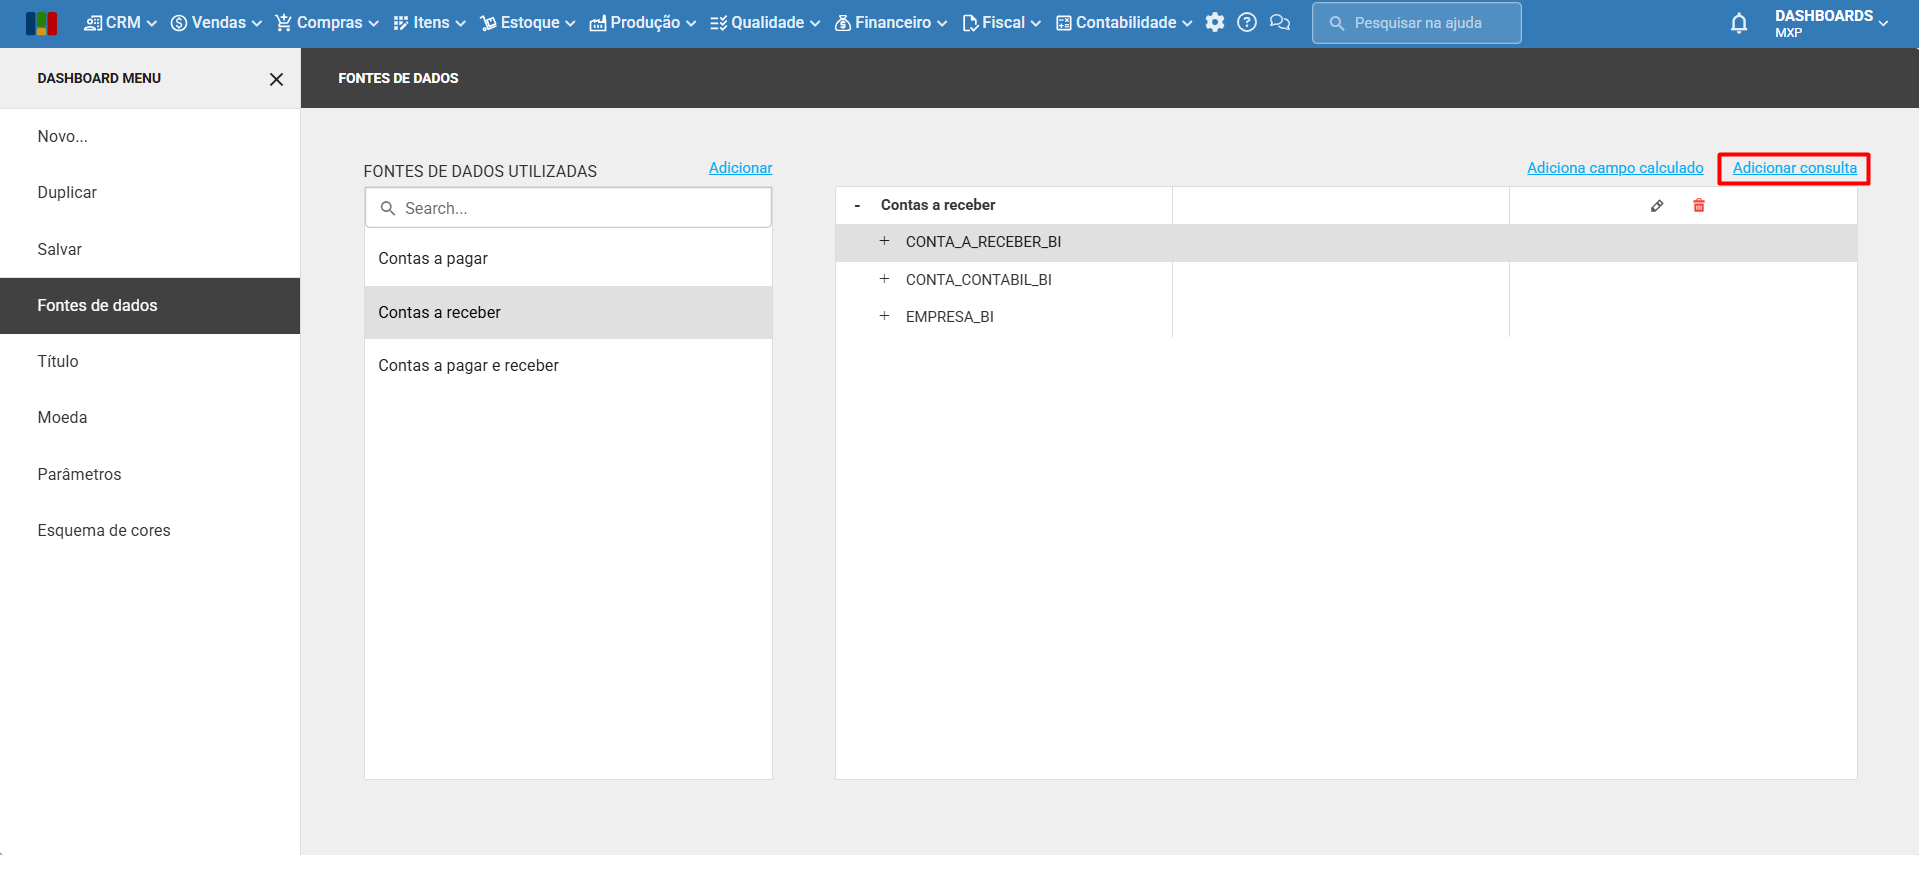Image resolution: width=1919 pixels, height=893 pixels.
Task: Select Duplicar in dashboard menu
Action: pyautogui.click(x=150, y=193)
